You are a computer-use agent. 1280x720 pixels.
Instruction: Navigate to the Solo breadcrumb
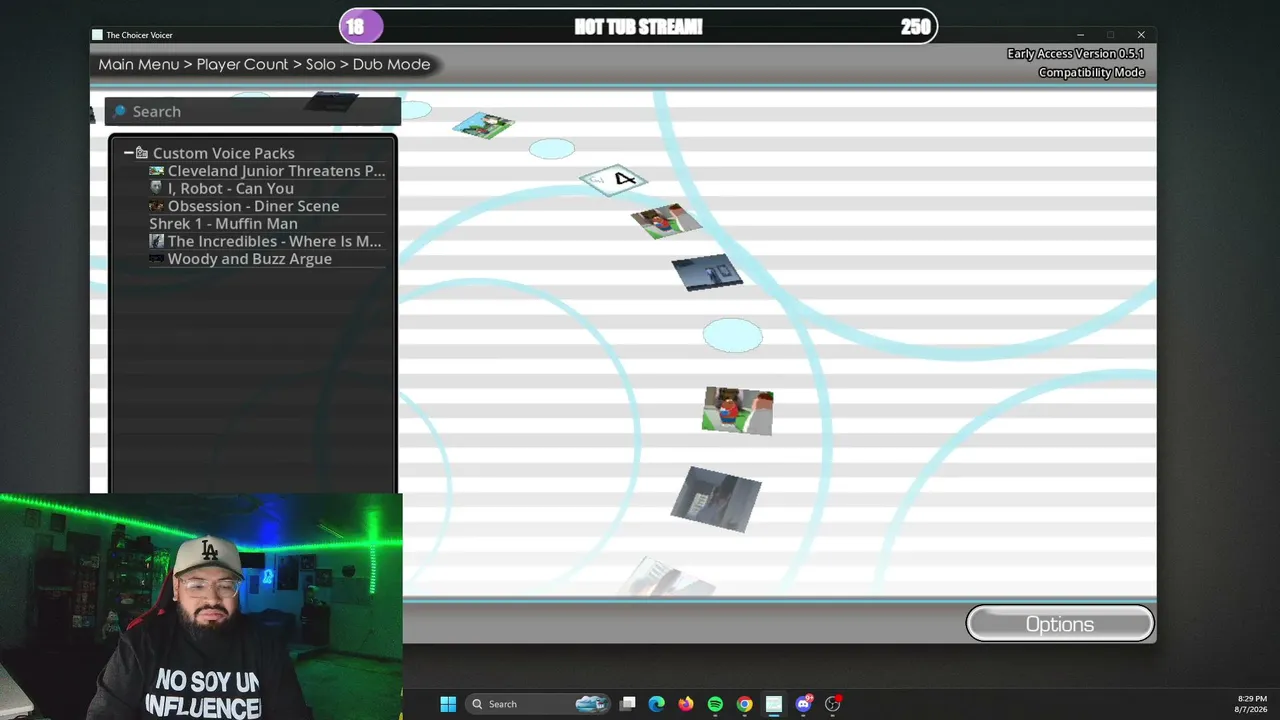point(321,64)
